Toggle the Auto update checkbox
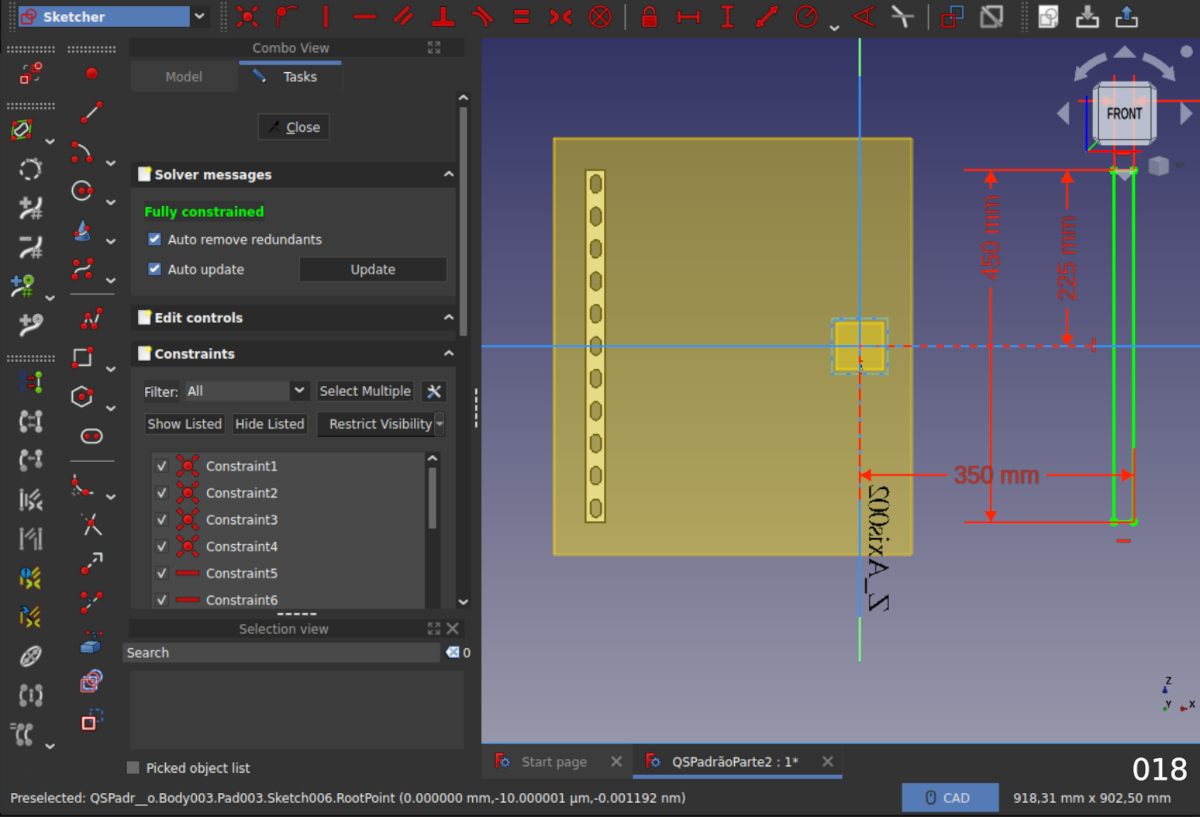The height and width of the screenshot is (817, 1200). pos(155,269)
